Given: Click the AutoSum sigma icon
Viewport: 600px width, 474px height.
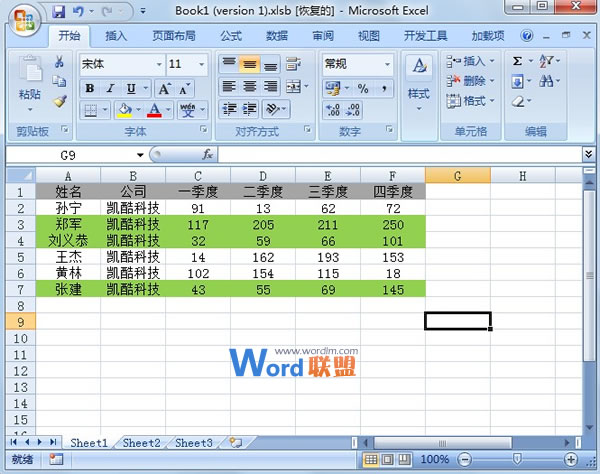Looking at the screenshot, I should [517, 61].
